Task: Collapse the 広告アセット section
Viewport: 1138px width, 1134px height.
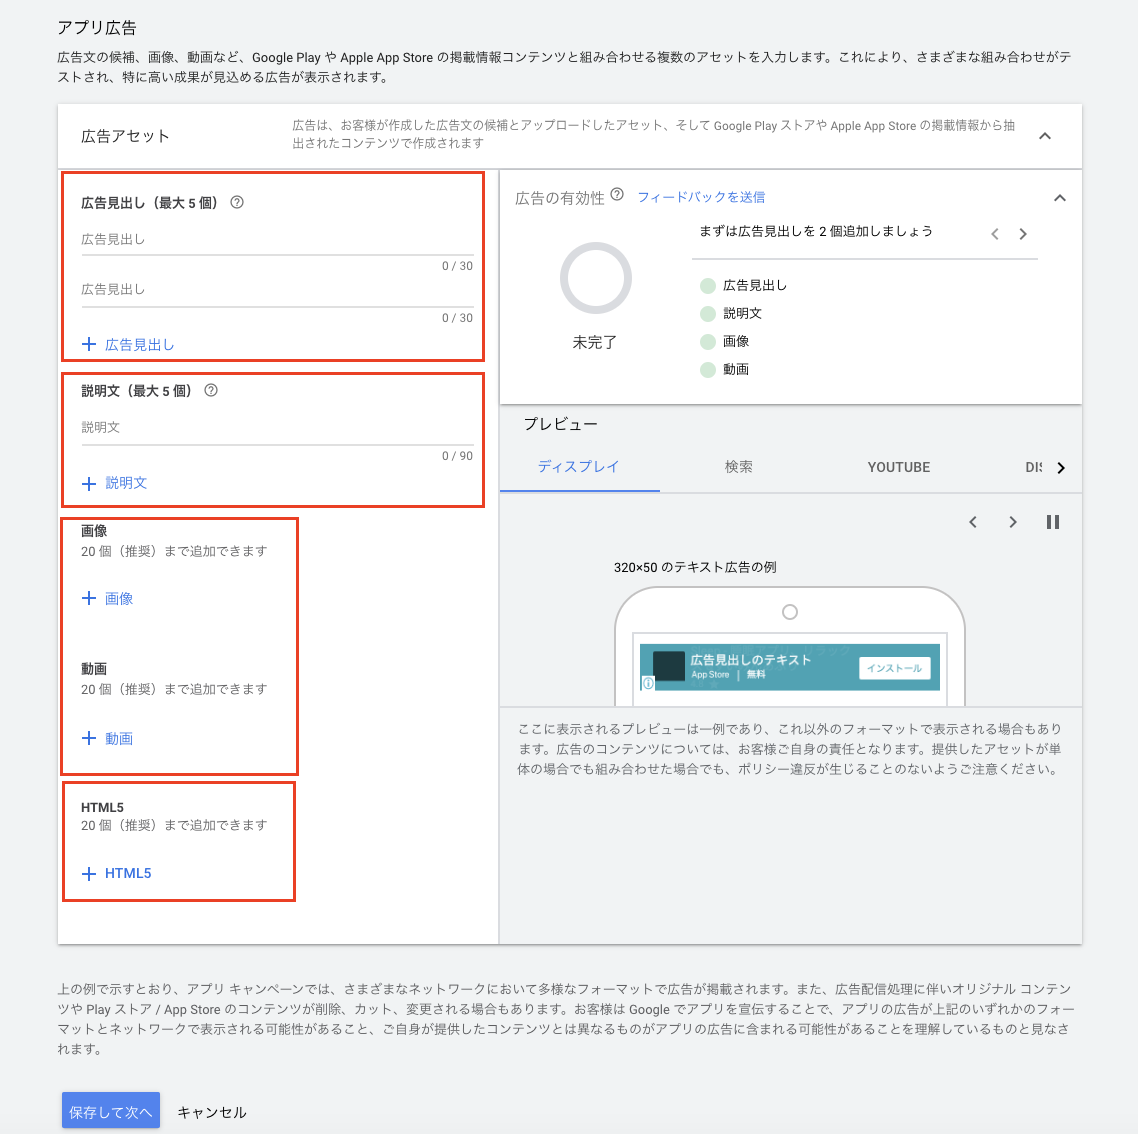Action: [1045, 136]
